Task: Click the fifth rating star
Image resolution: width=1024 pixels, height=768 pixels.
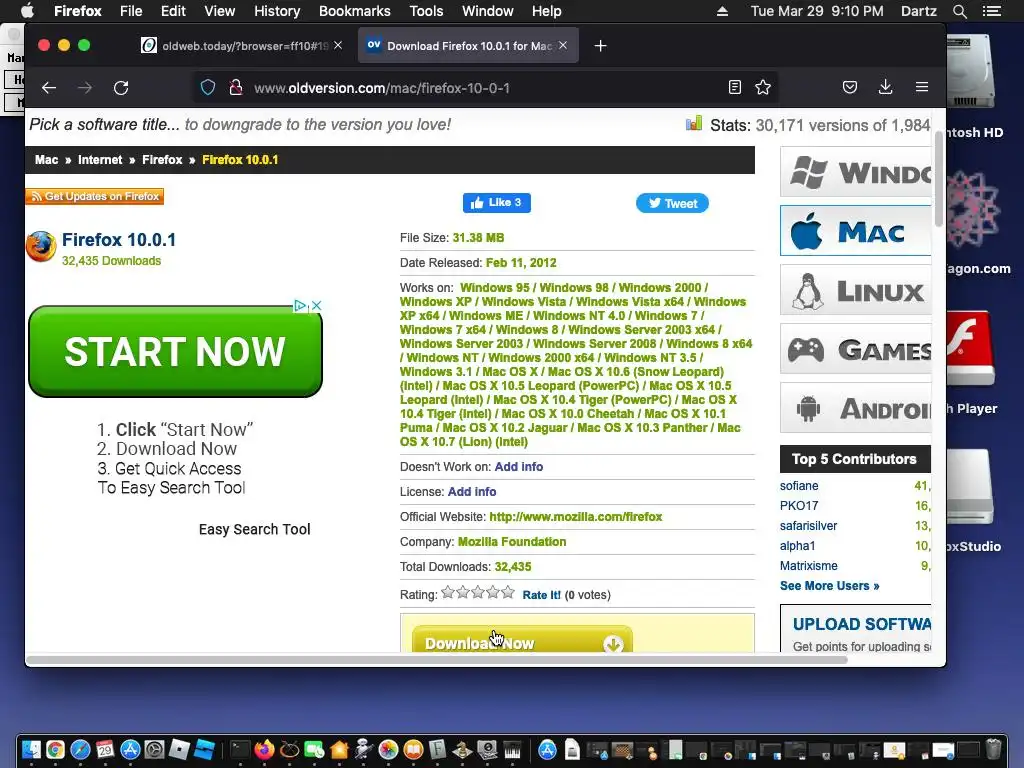Action: (508, 592)
